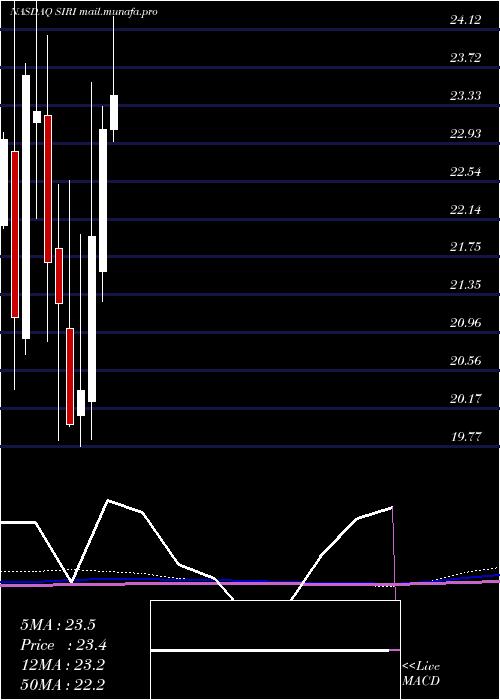The image size is (500, 700).
Task: Click the 20.56 price axis label
Action: click(x=466, y=361)
